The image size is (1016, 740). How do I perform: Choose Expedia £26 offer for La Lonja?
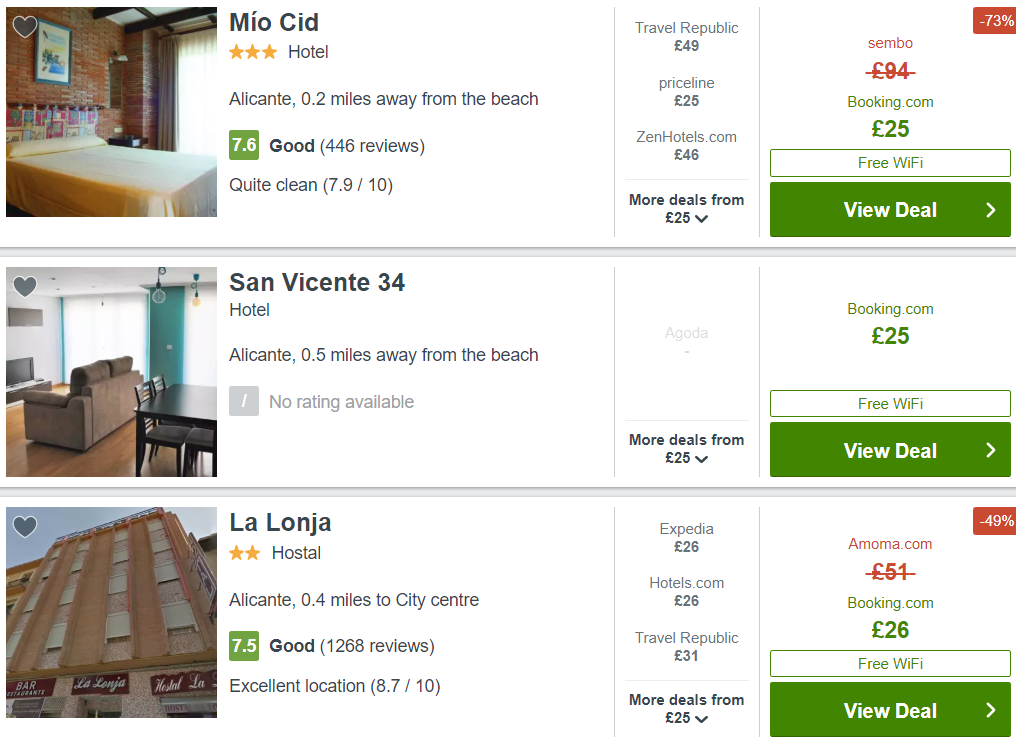(x=686, y=538)
